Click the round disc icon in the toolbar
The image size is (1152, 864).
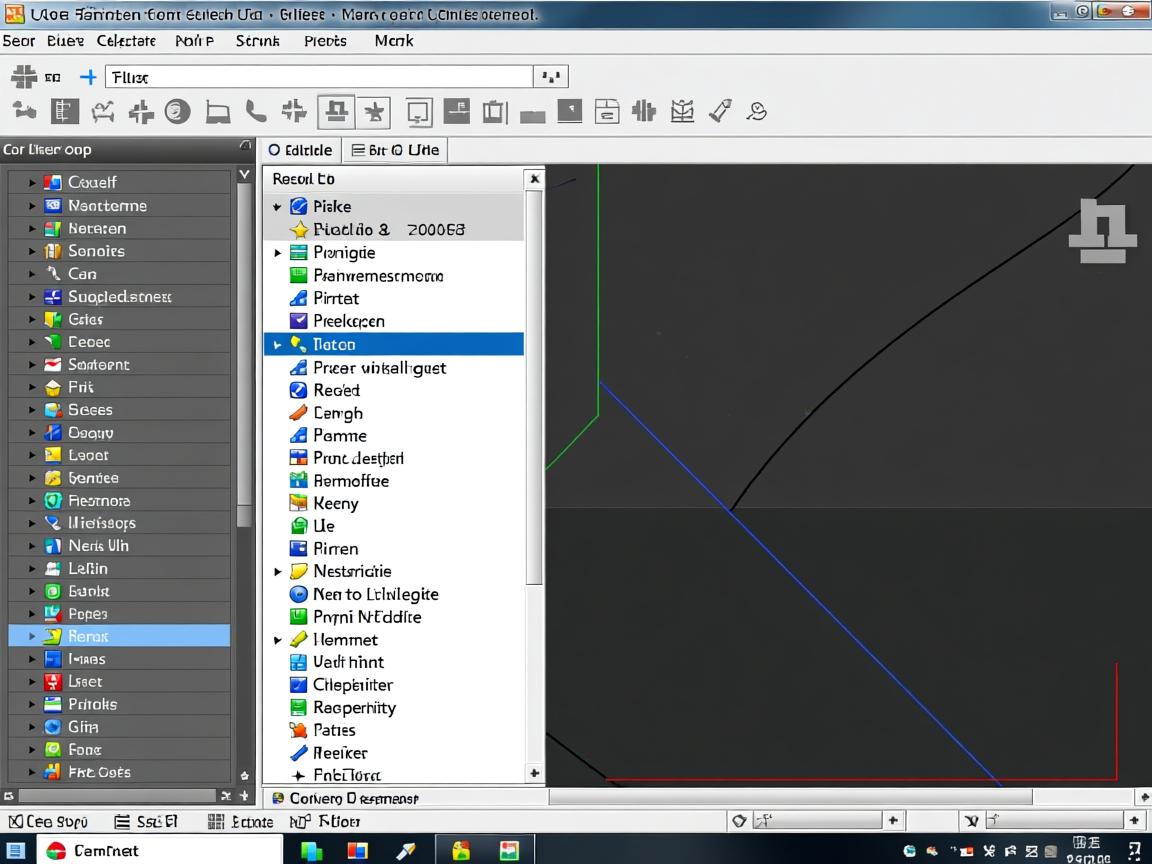click(x=177, y=111)
